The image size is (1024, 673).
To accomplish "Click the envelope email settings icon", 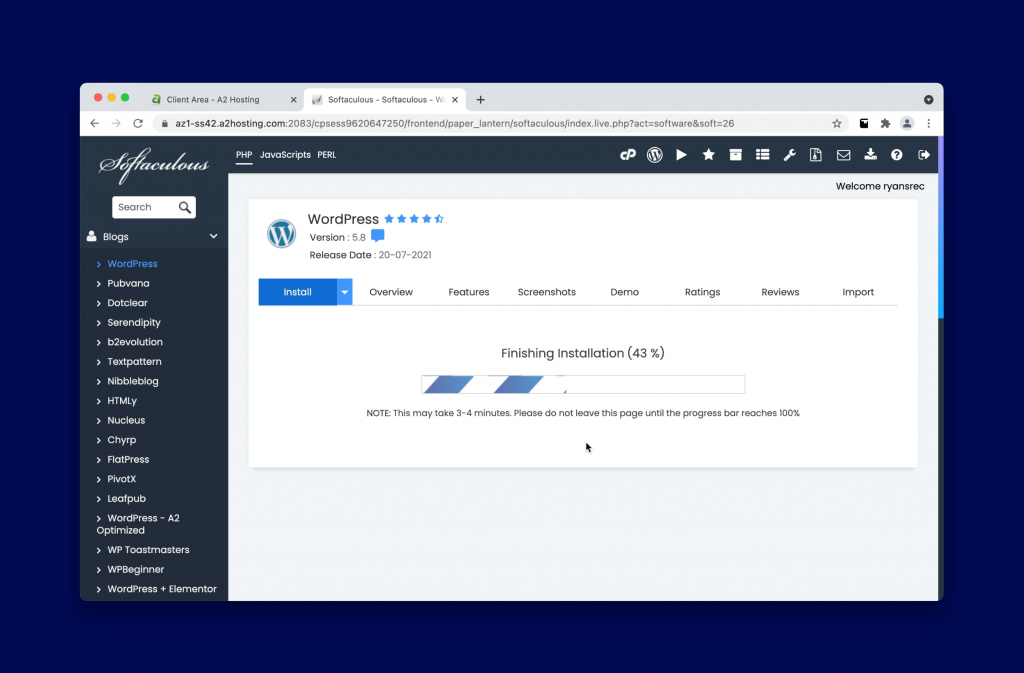I will tap(843, 155).
